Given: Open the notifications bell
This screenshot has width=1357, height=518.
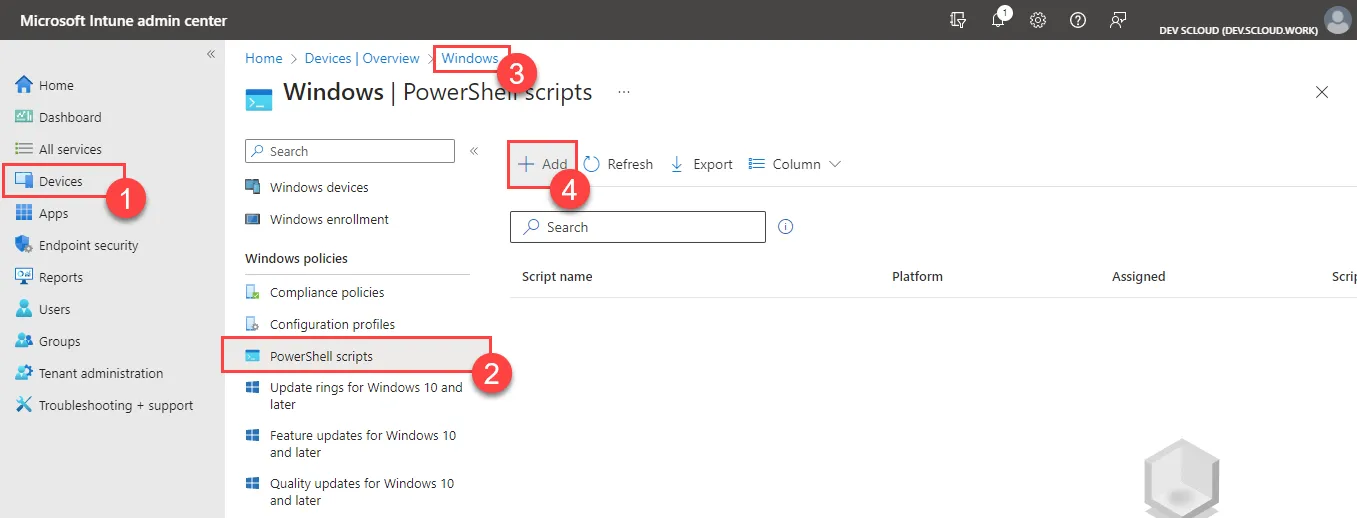Looking at the screenshot, I should 998,20.
